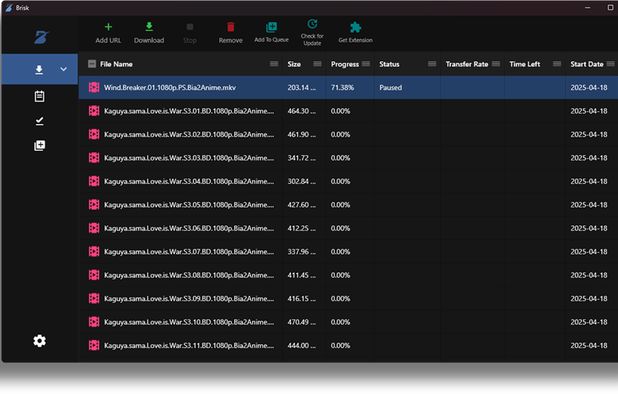This screenshot has height=394, width=618.
Task: Sort by Transfer Rate column header
Action: coord(467,64)
